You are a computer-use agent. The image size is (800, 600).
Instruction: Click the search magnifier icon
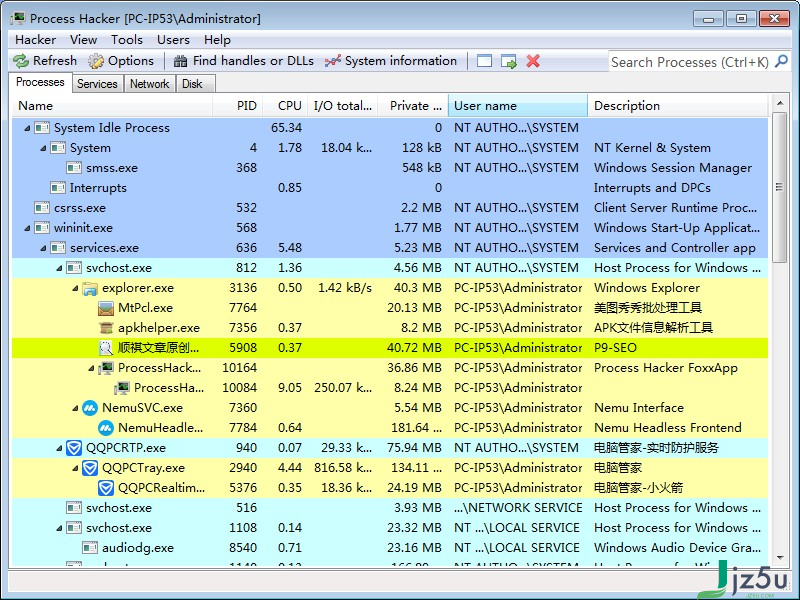(x=781, y=61)
